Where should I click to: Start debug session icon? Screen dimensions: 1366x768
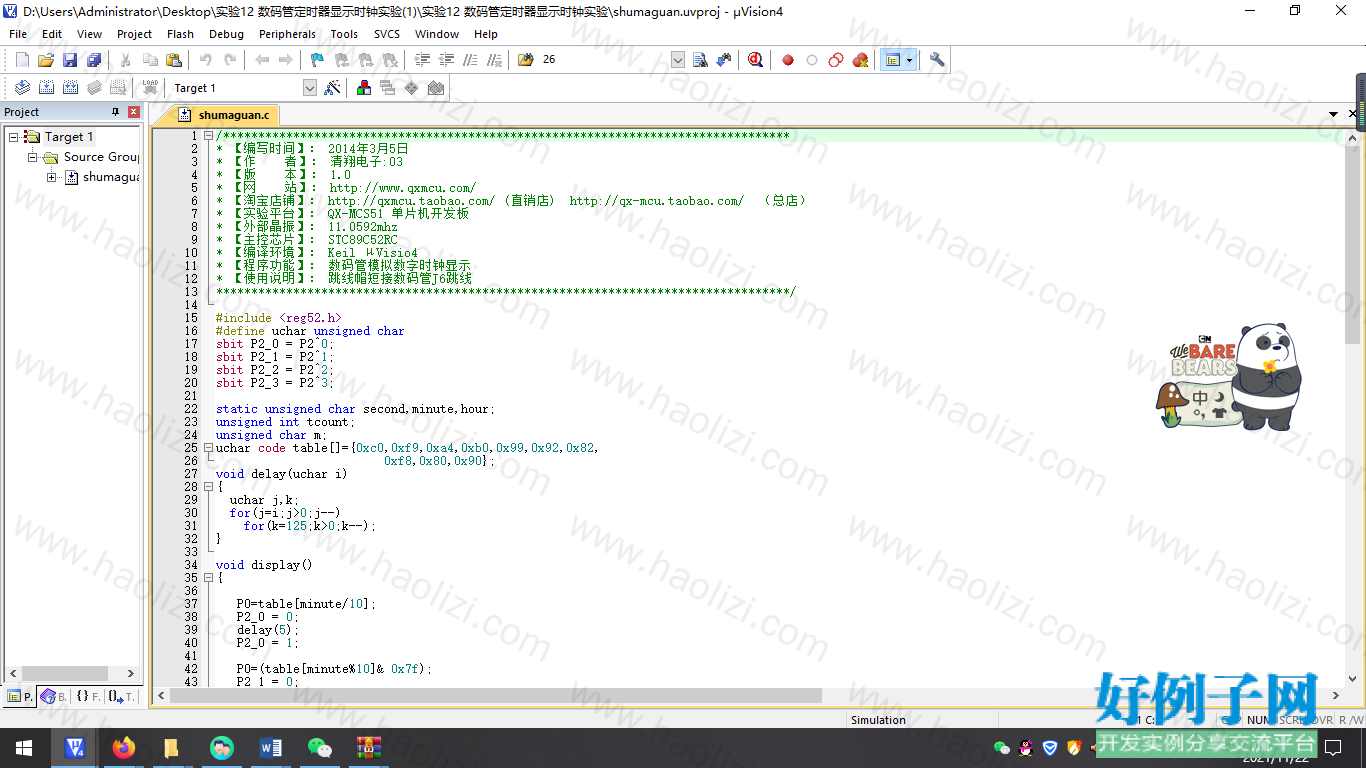[756, 60]
